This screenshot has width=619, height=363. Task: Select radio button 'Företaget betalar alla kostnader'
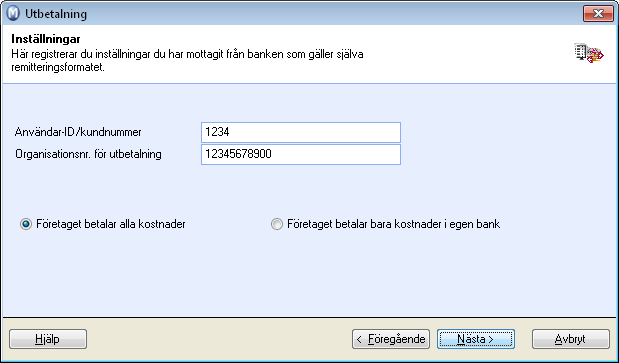pyautogui.click(x=26, y=225)
